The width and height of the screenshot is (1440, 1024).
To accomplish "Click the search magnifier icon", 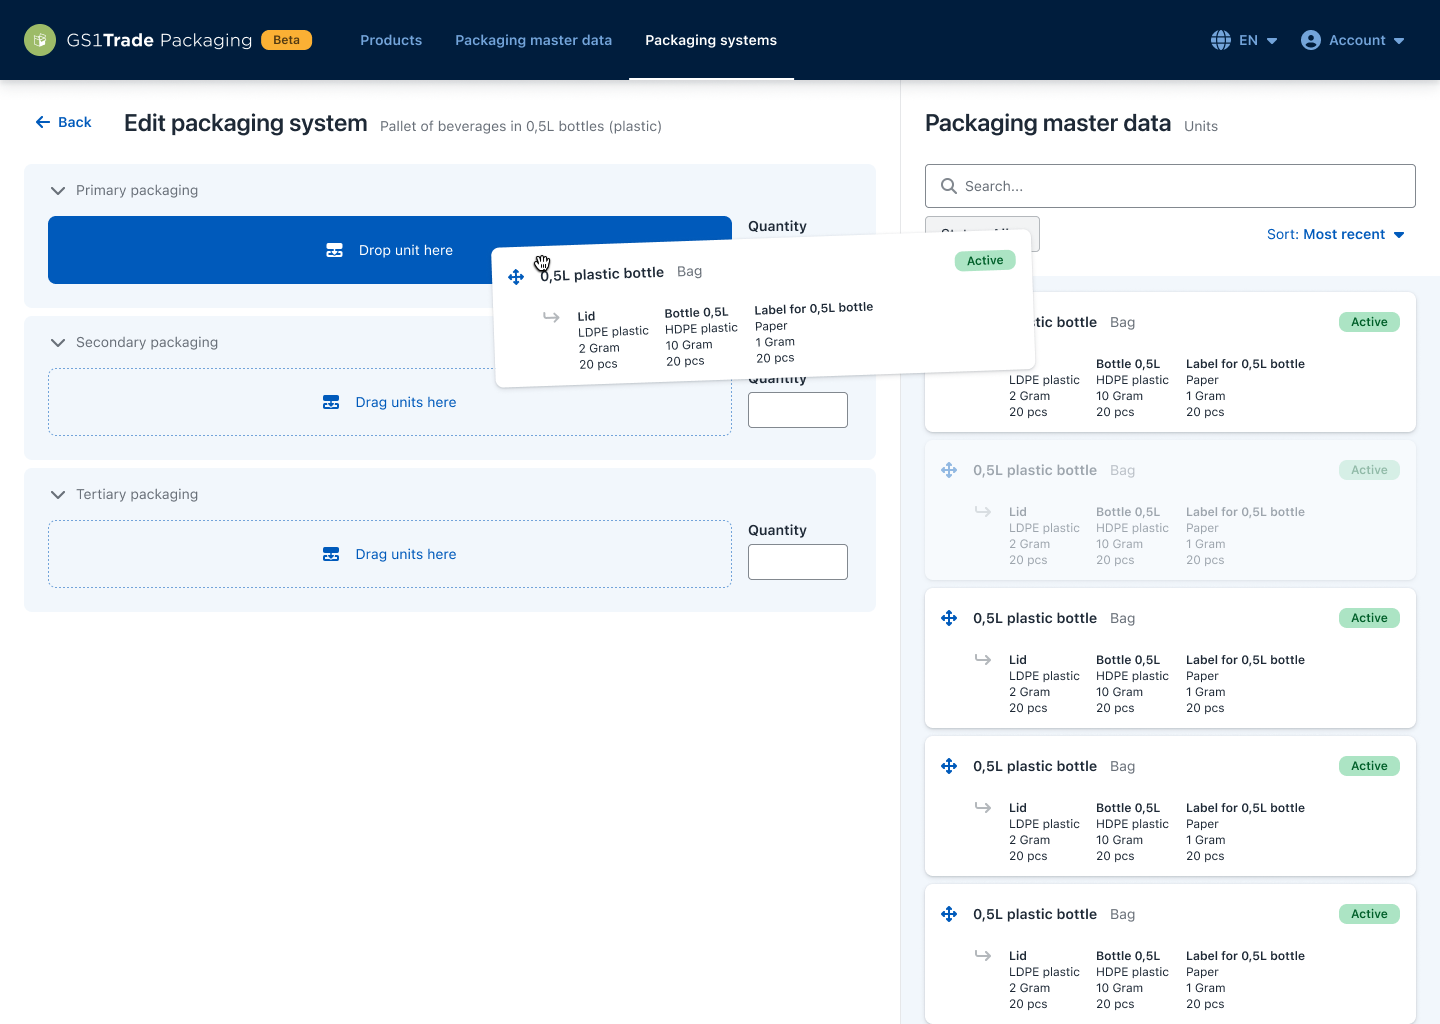I will pyautogui.click(x=949, y=186).
